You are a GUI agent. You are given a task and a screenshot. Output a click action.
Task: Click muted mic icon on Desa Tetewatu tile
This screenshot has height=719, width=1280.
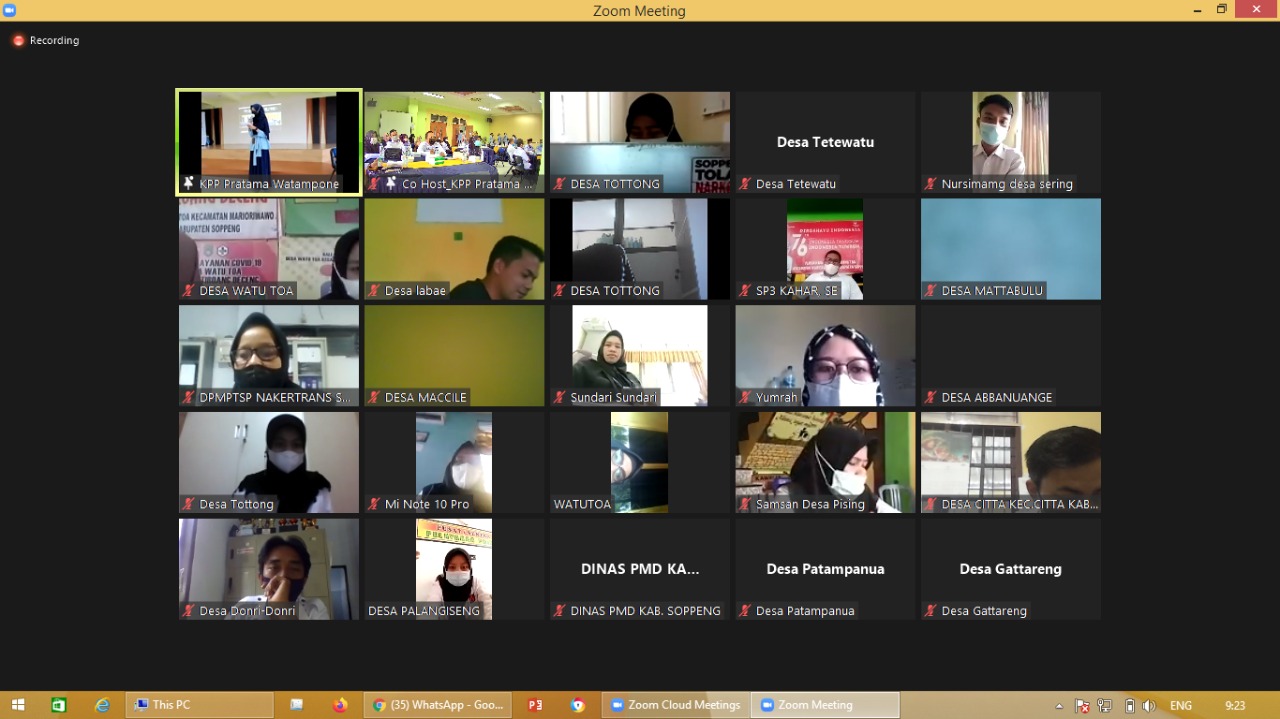745,184
